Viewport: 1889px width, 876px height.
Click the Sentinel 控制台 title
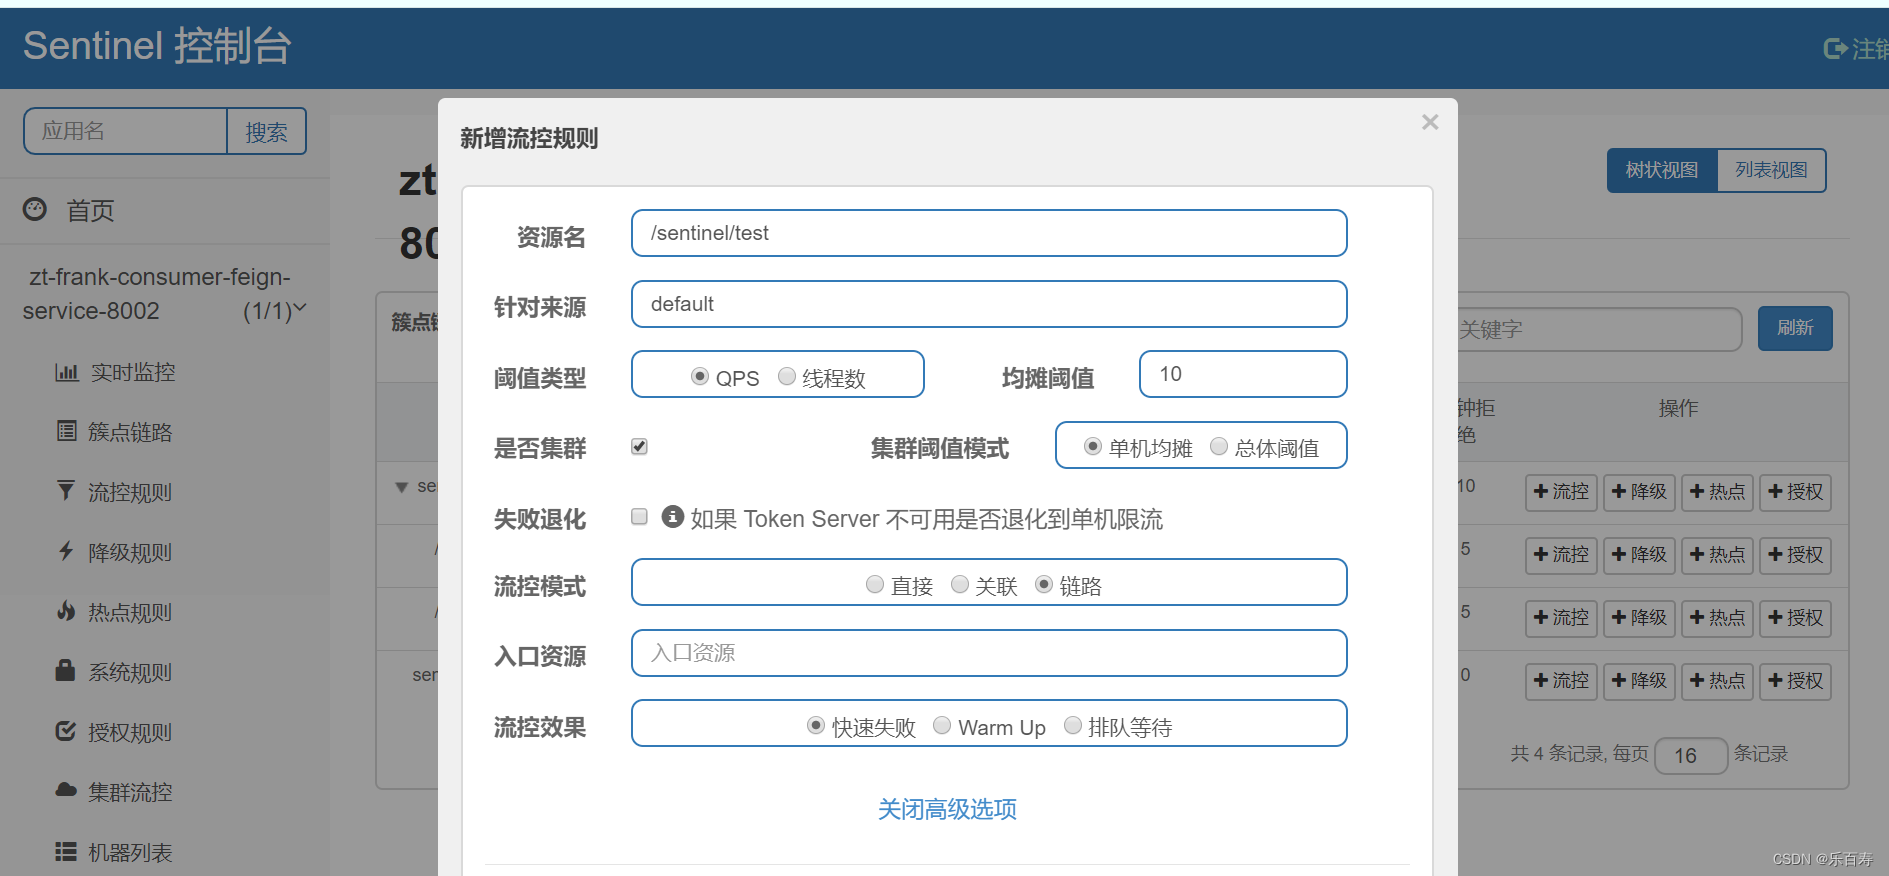click(x=157, y=46)
